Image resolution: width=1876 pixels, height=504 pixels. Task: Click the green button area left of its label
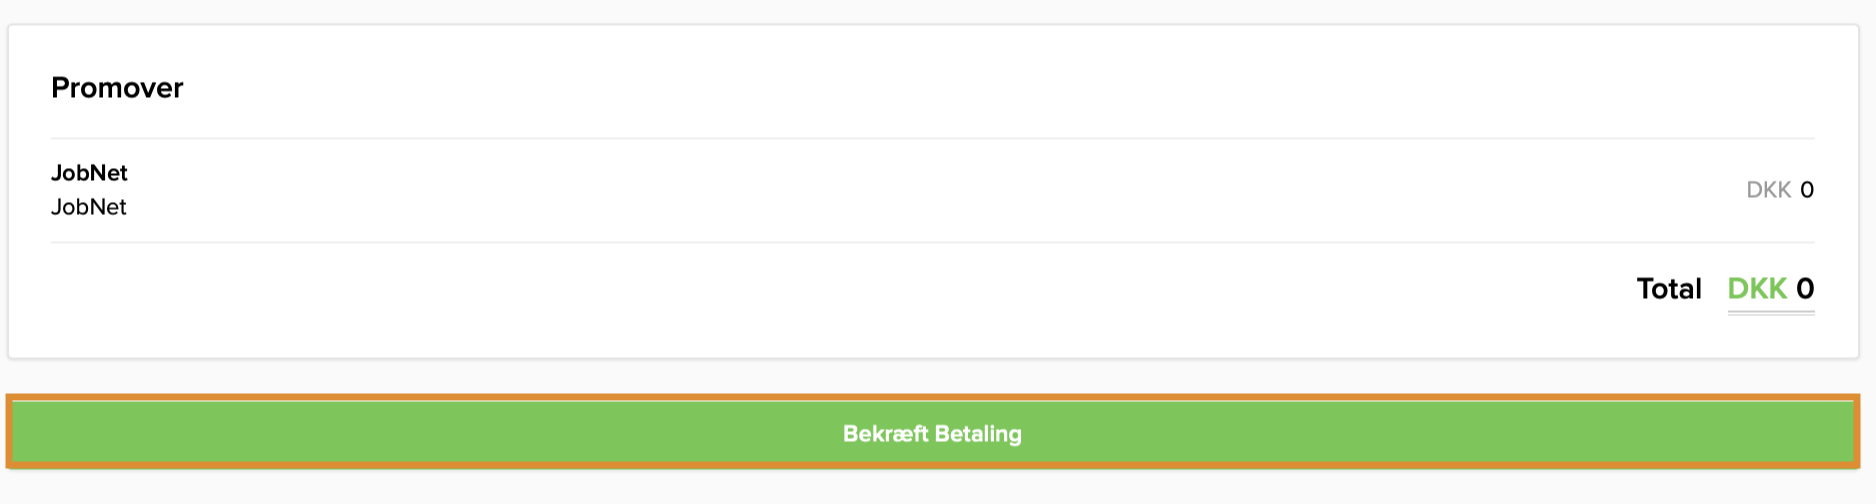pos(400,433)
